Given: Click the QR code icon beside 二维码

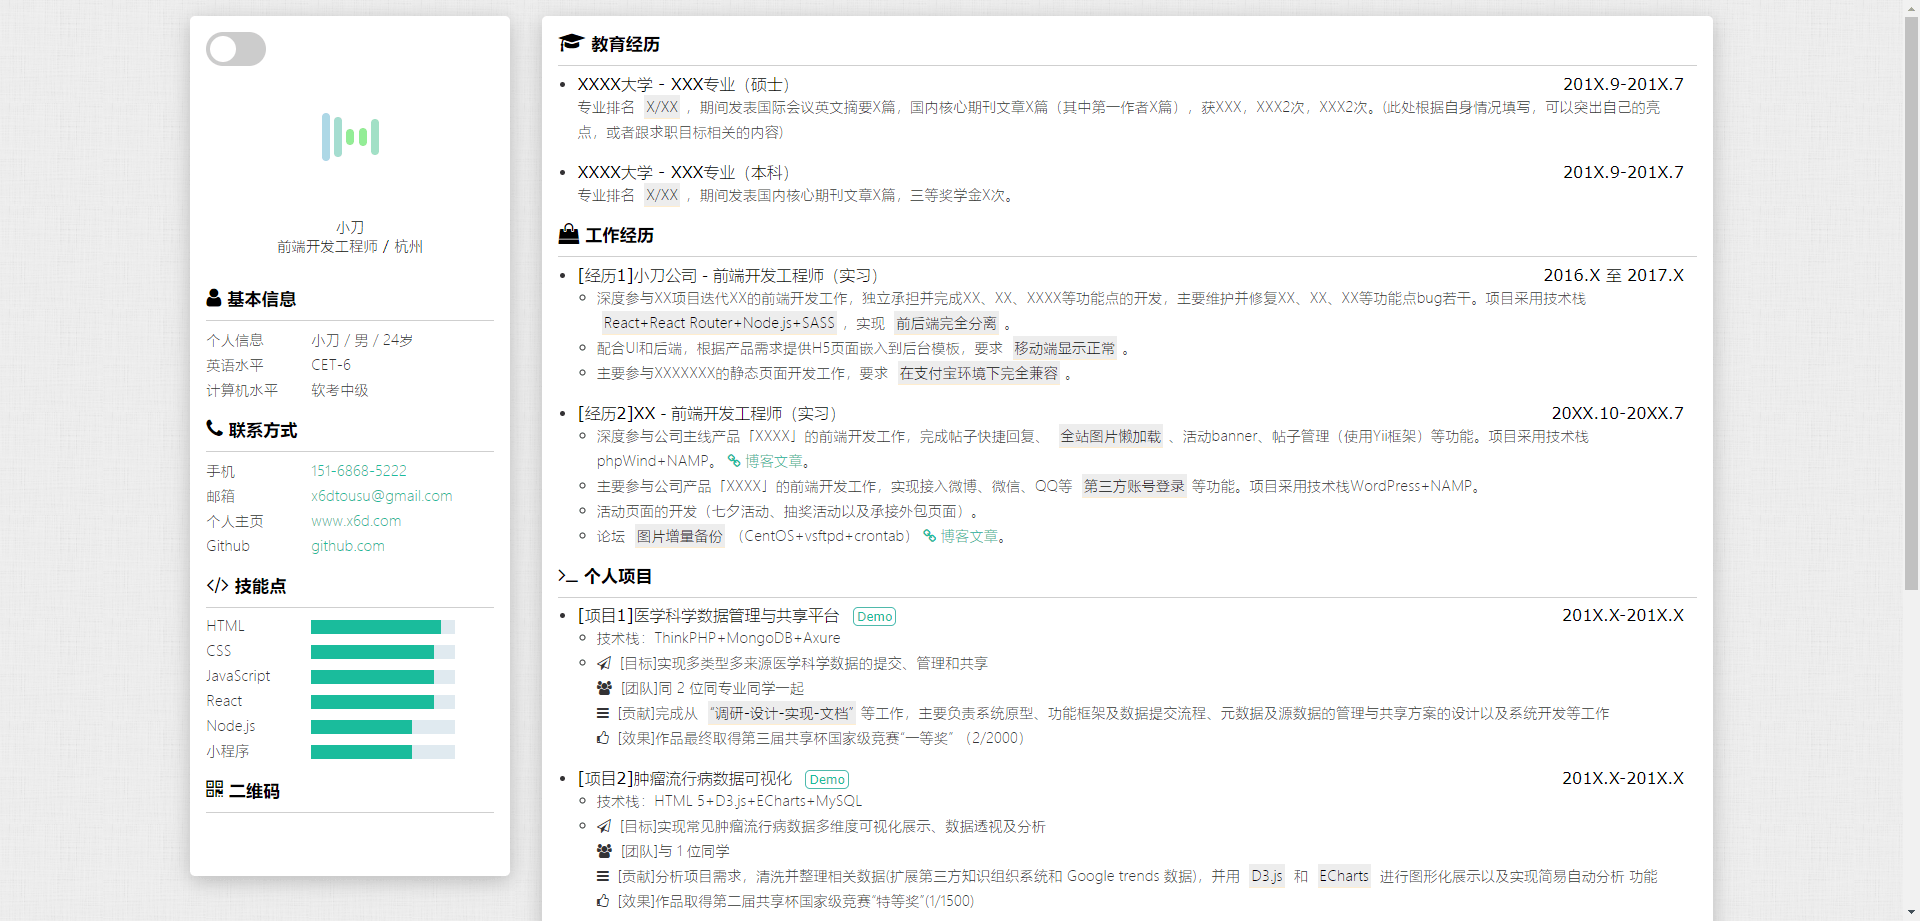Looking at the screenshot, I should point(213,789).
